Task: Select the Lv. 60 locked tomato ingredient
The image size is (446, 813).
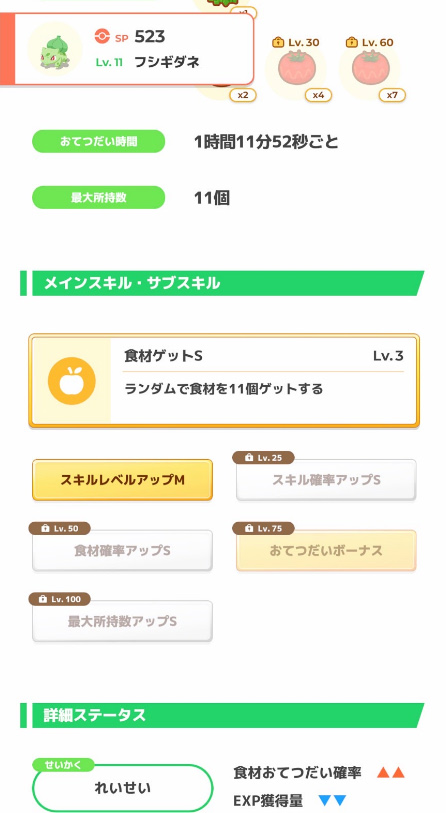Action: tap(370, 68)
